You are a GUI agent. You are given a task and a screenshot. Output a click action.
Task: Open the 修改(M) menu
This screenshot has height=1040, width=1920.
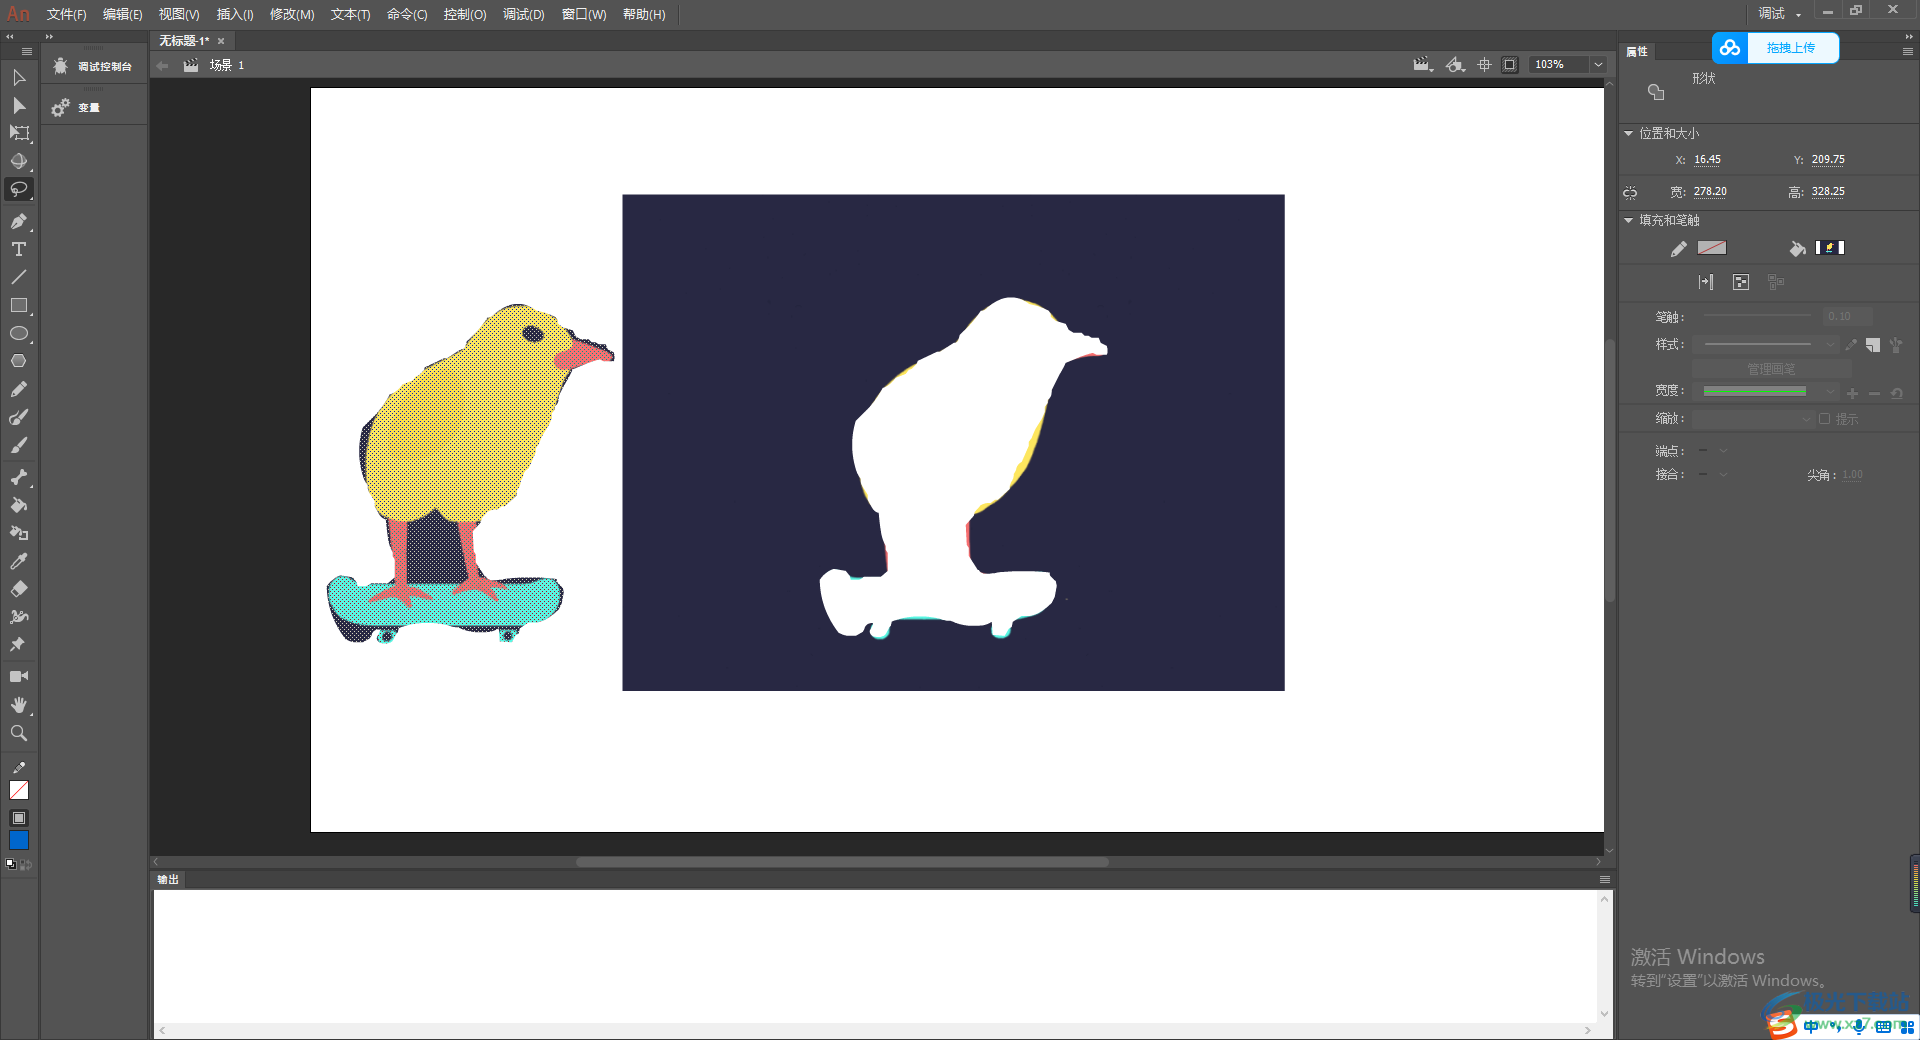point(292,14)
